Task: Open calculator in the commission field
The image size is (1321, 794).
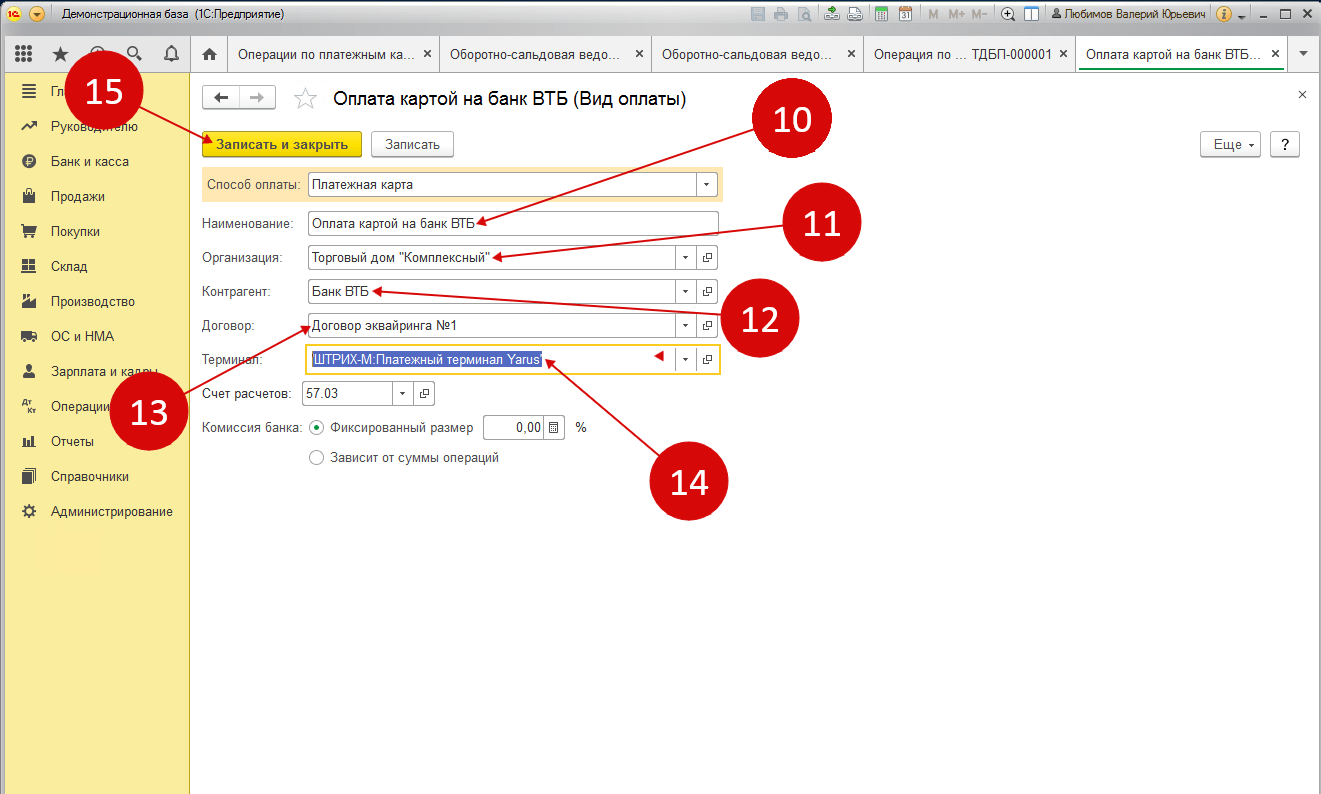Action: pyautogui.click(x=553, y=427)
